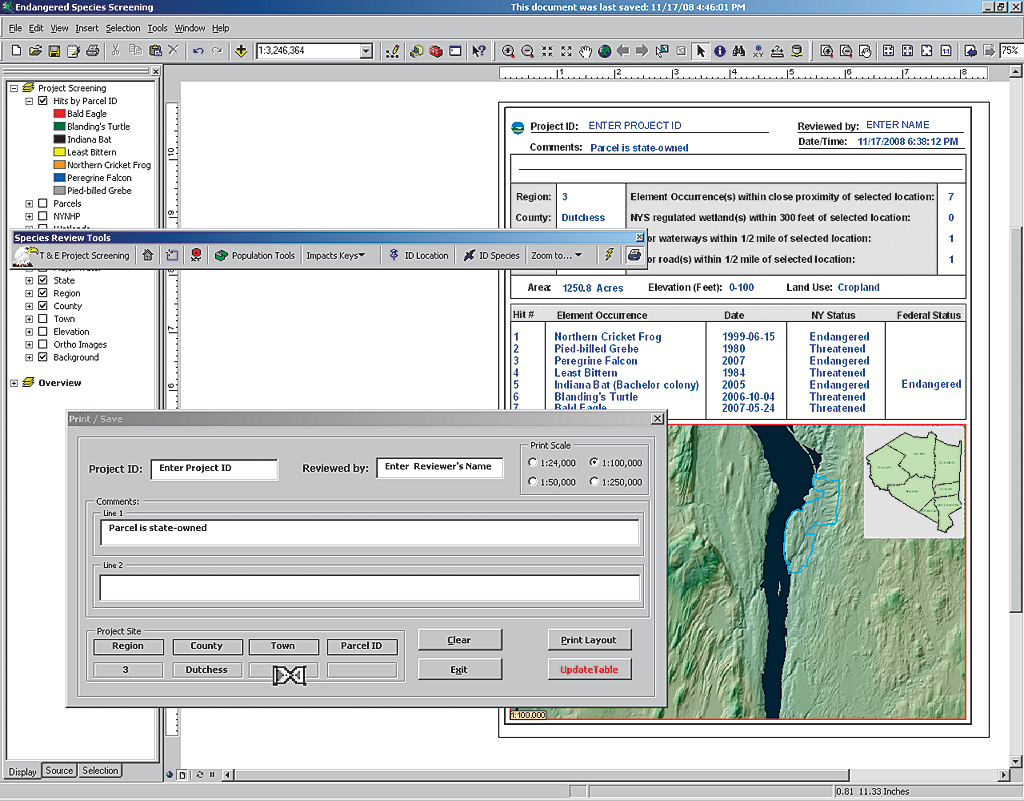
Task: Expand the Overview data frame
Action: [13, 383]
